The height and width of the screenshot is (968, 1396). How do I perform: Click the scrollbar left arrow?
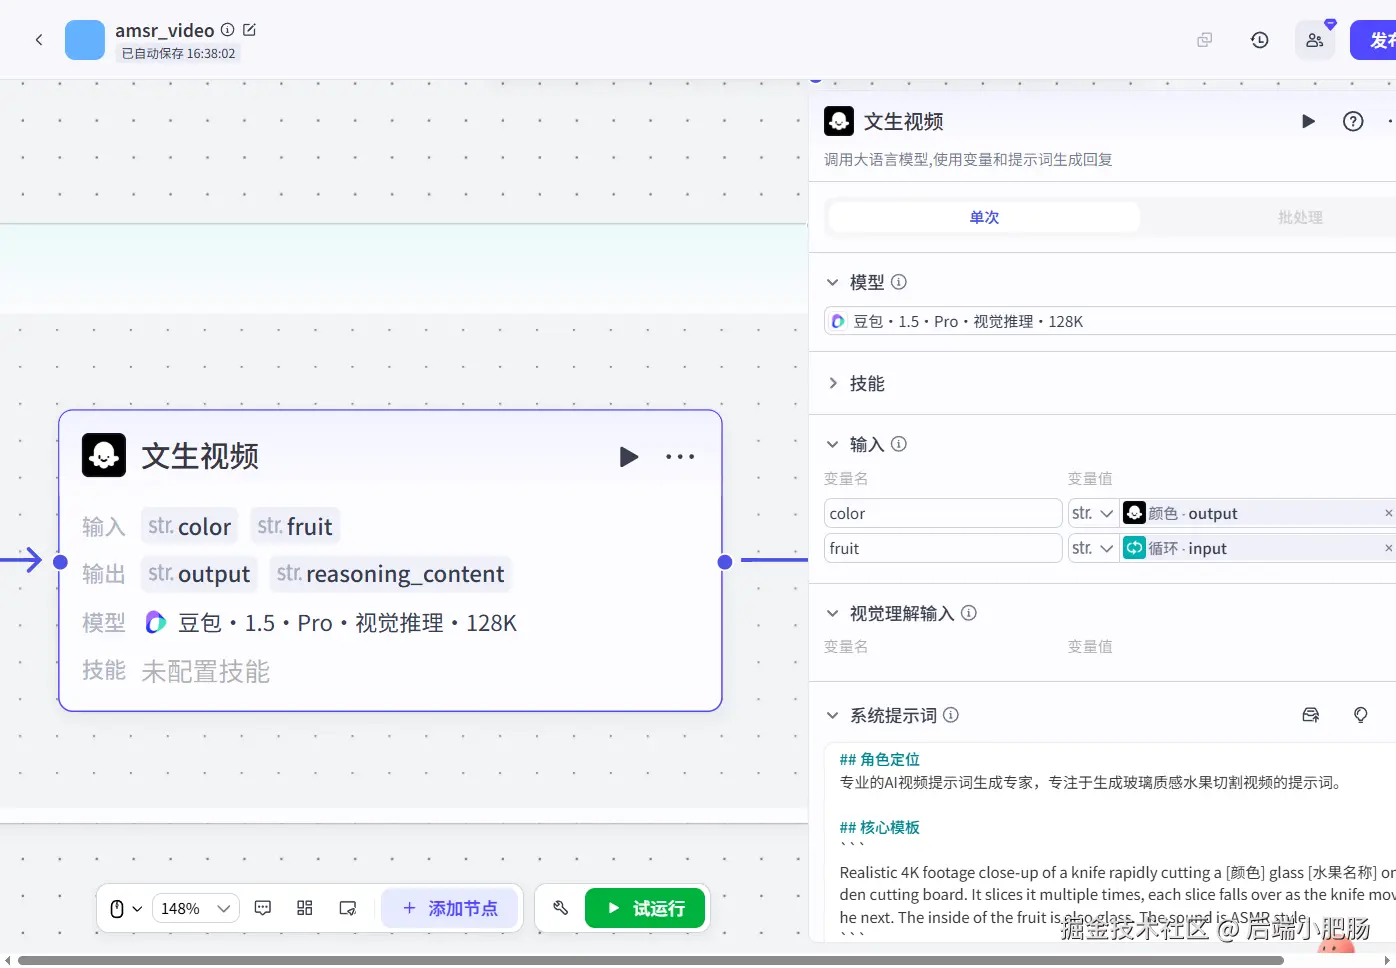coord(9,961)
